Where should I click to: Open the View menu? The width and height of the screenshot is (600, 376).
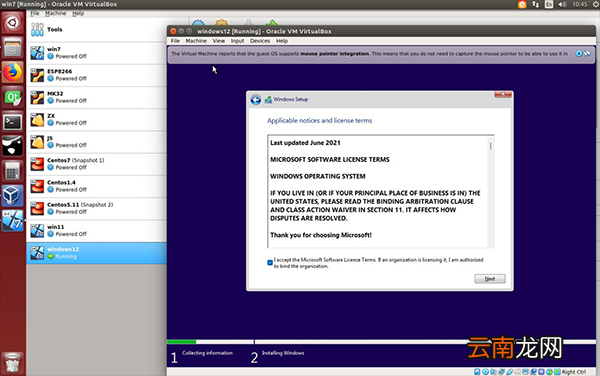219,41
